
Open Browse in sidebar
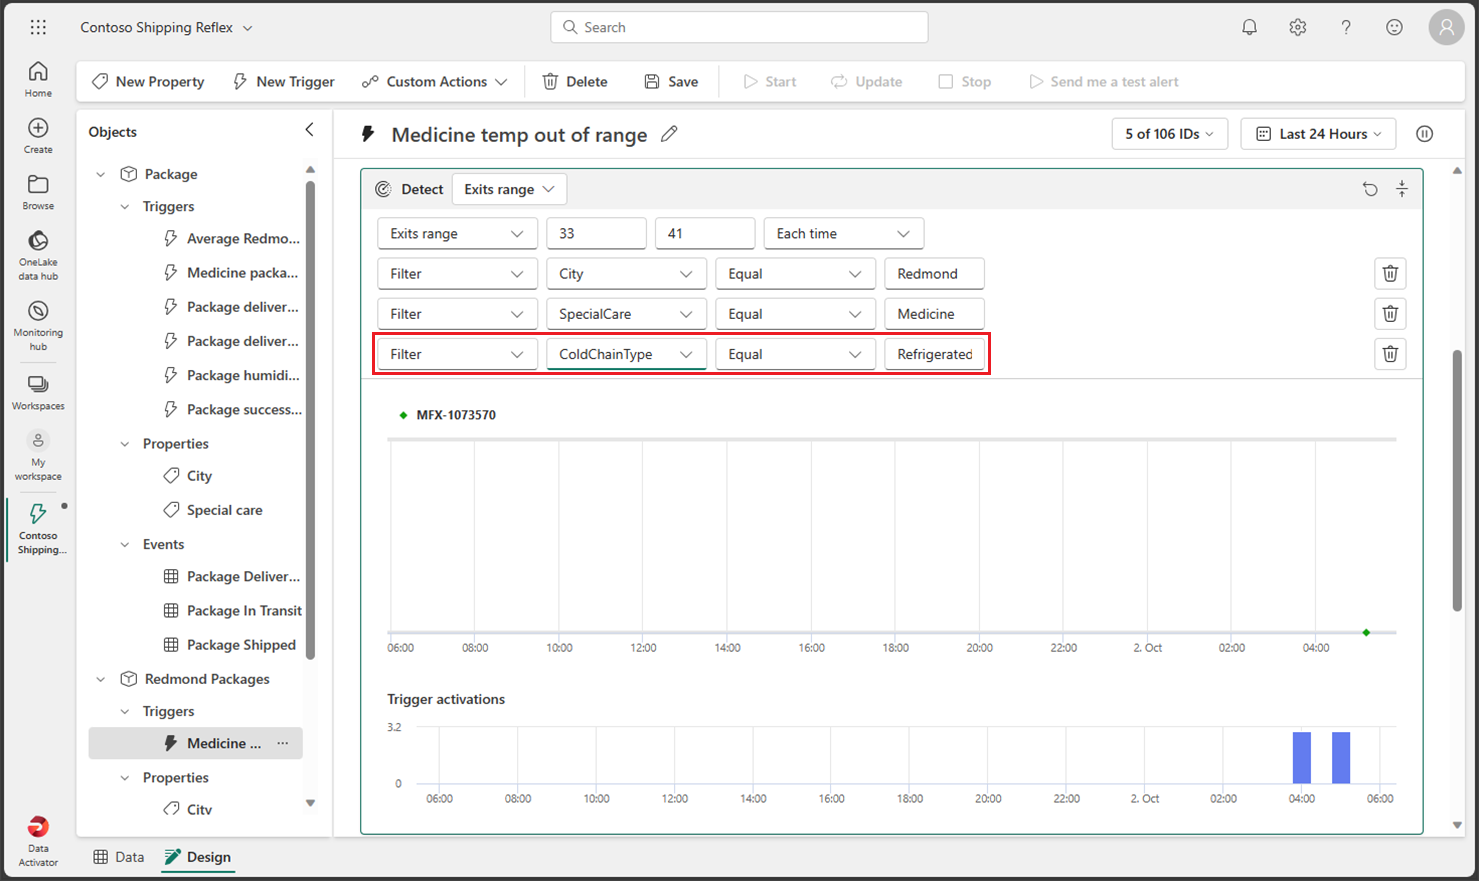point(38,192)
